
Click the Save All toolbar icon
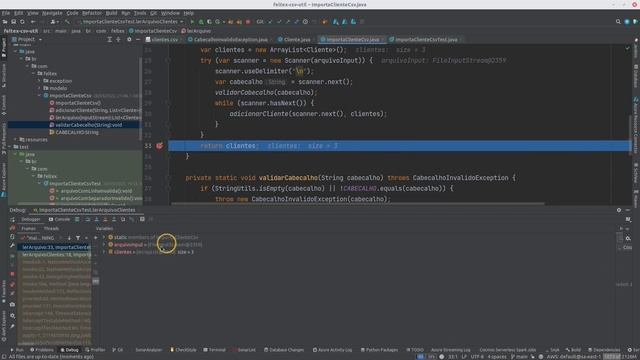[13, 22]
